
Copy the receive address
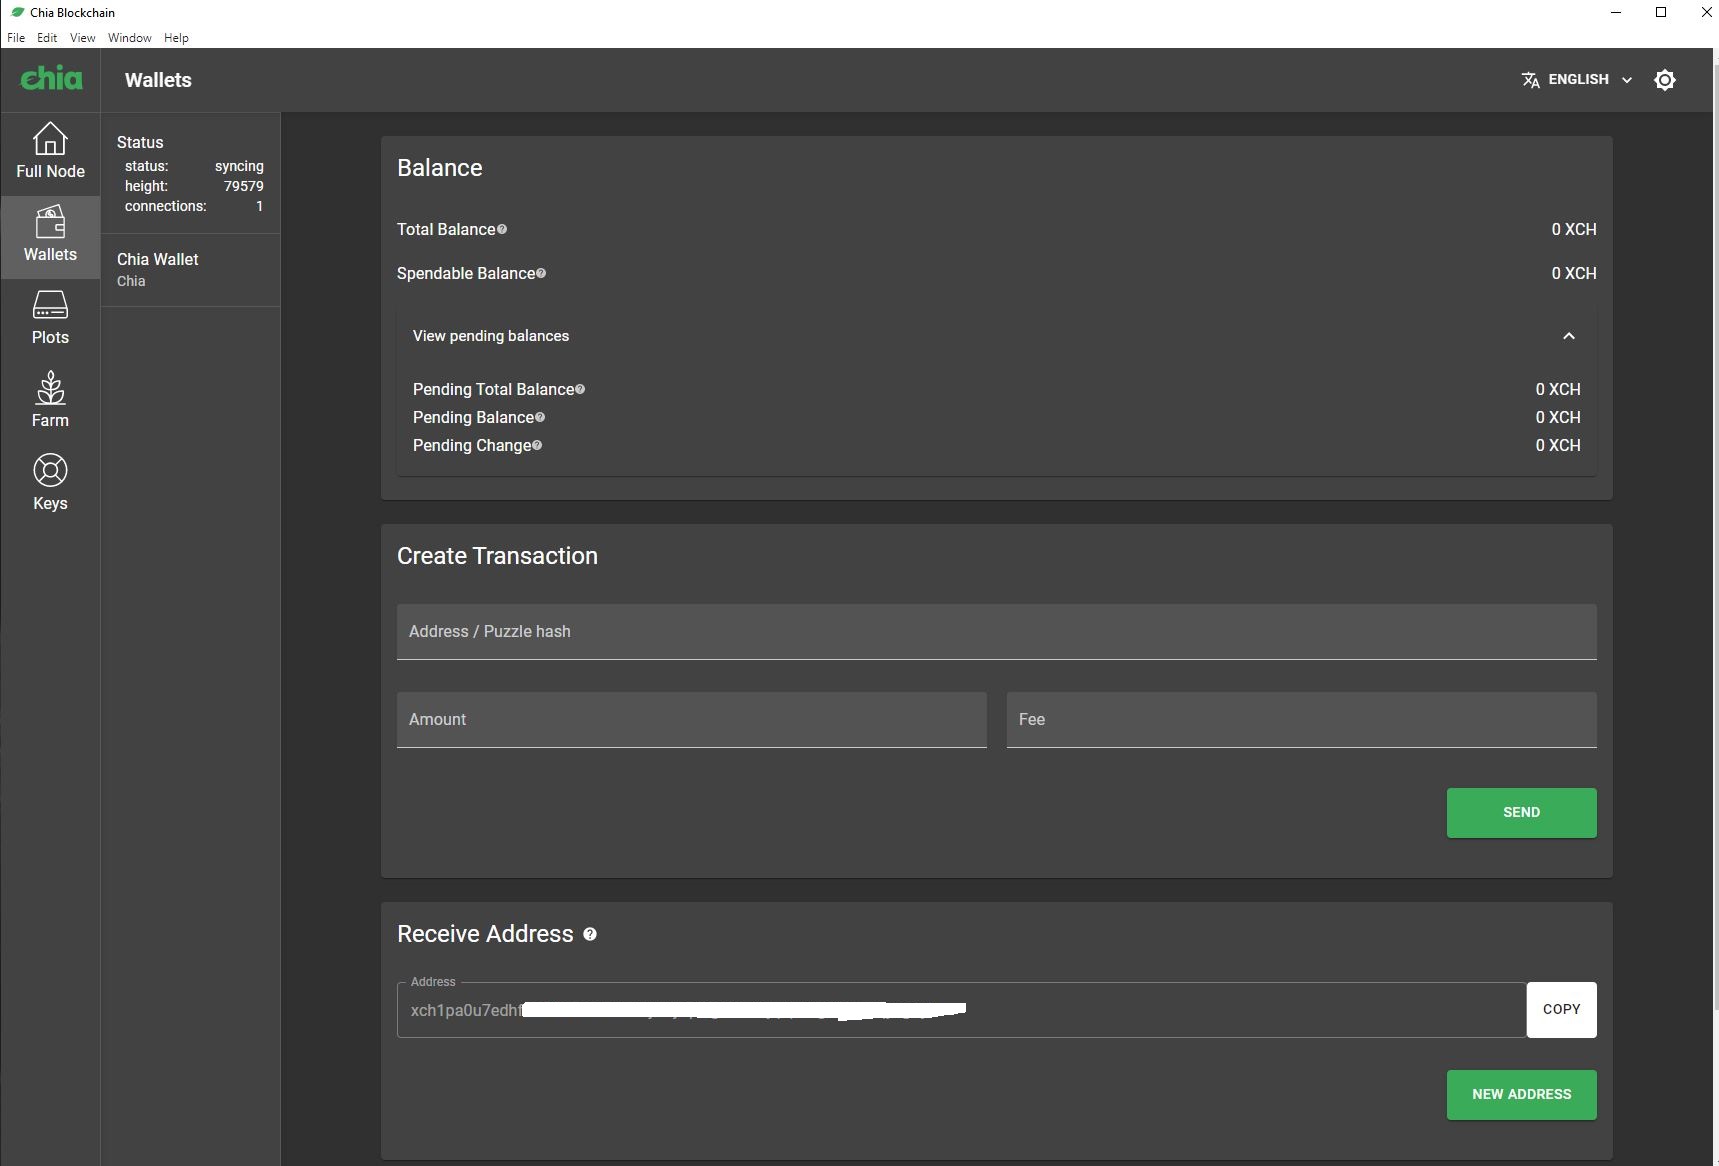click(x=1561, y=1009)
